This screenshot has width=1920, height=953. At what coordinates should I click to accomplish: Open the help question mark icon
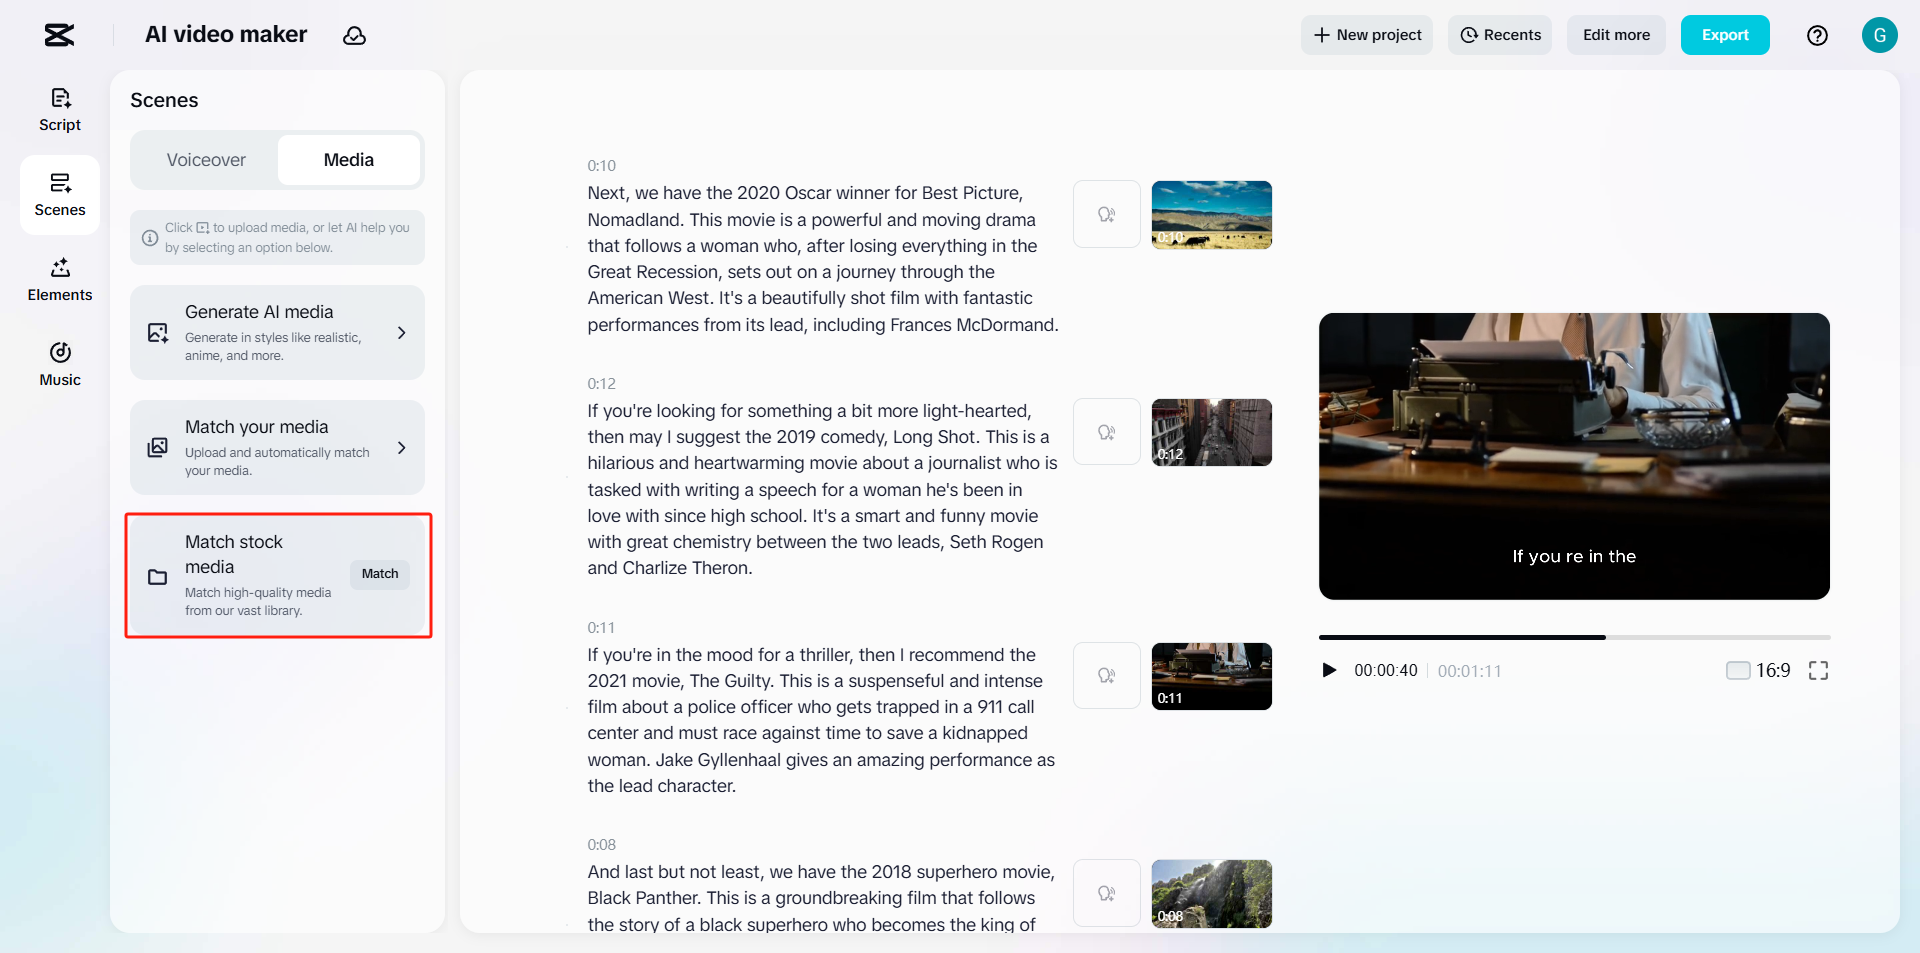pos(1817,35)
